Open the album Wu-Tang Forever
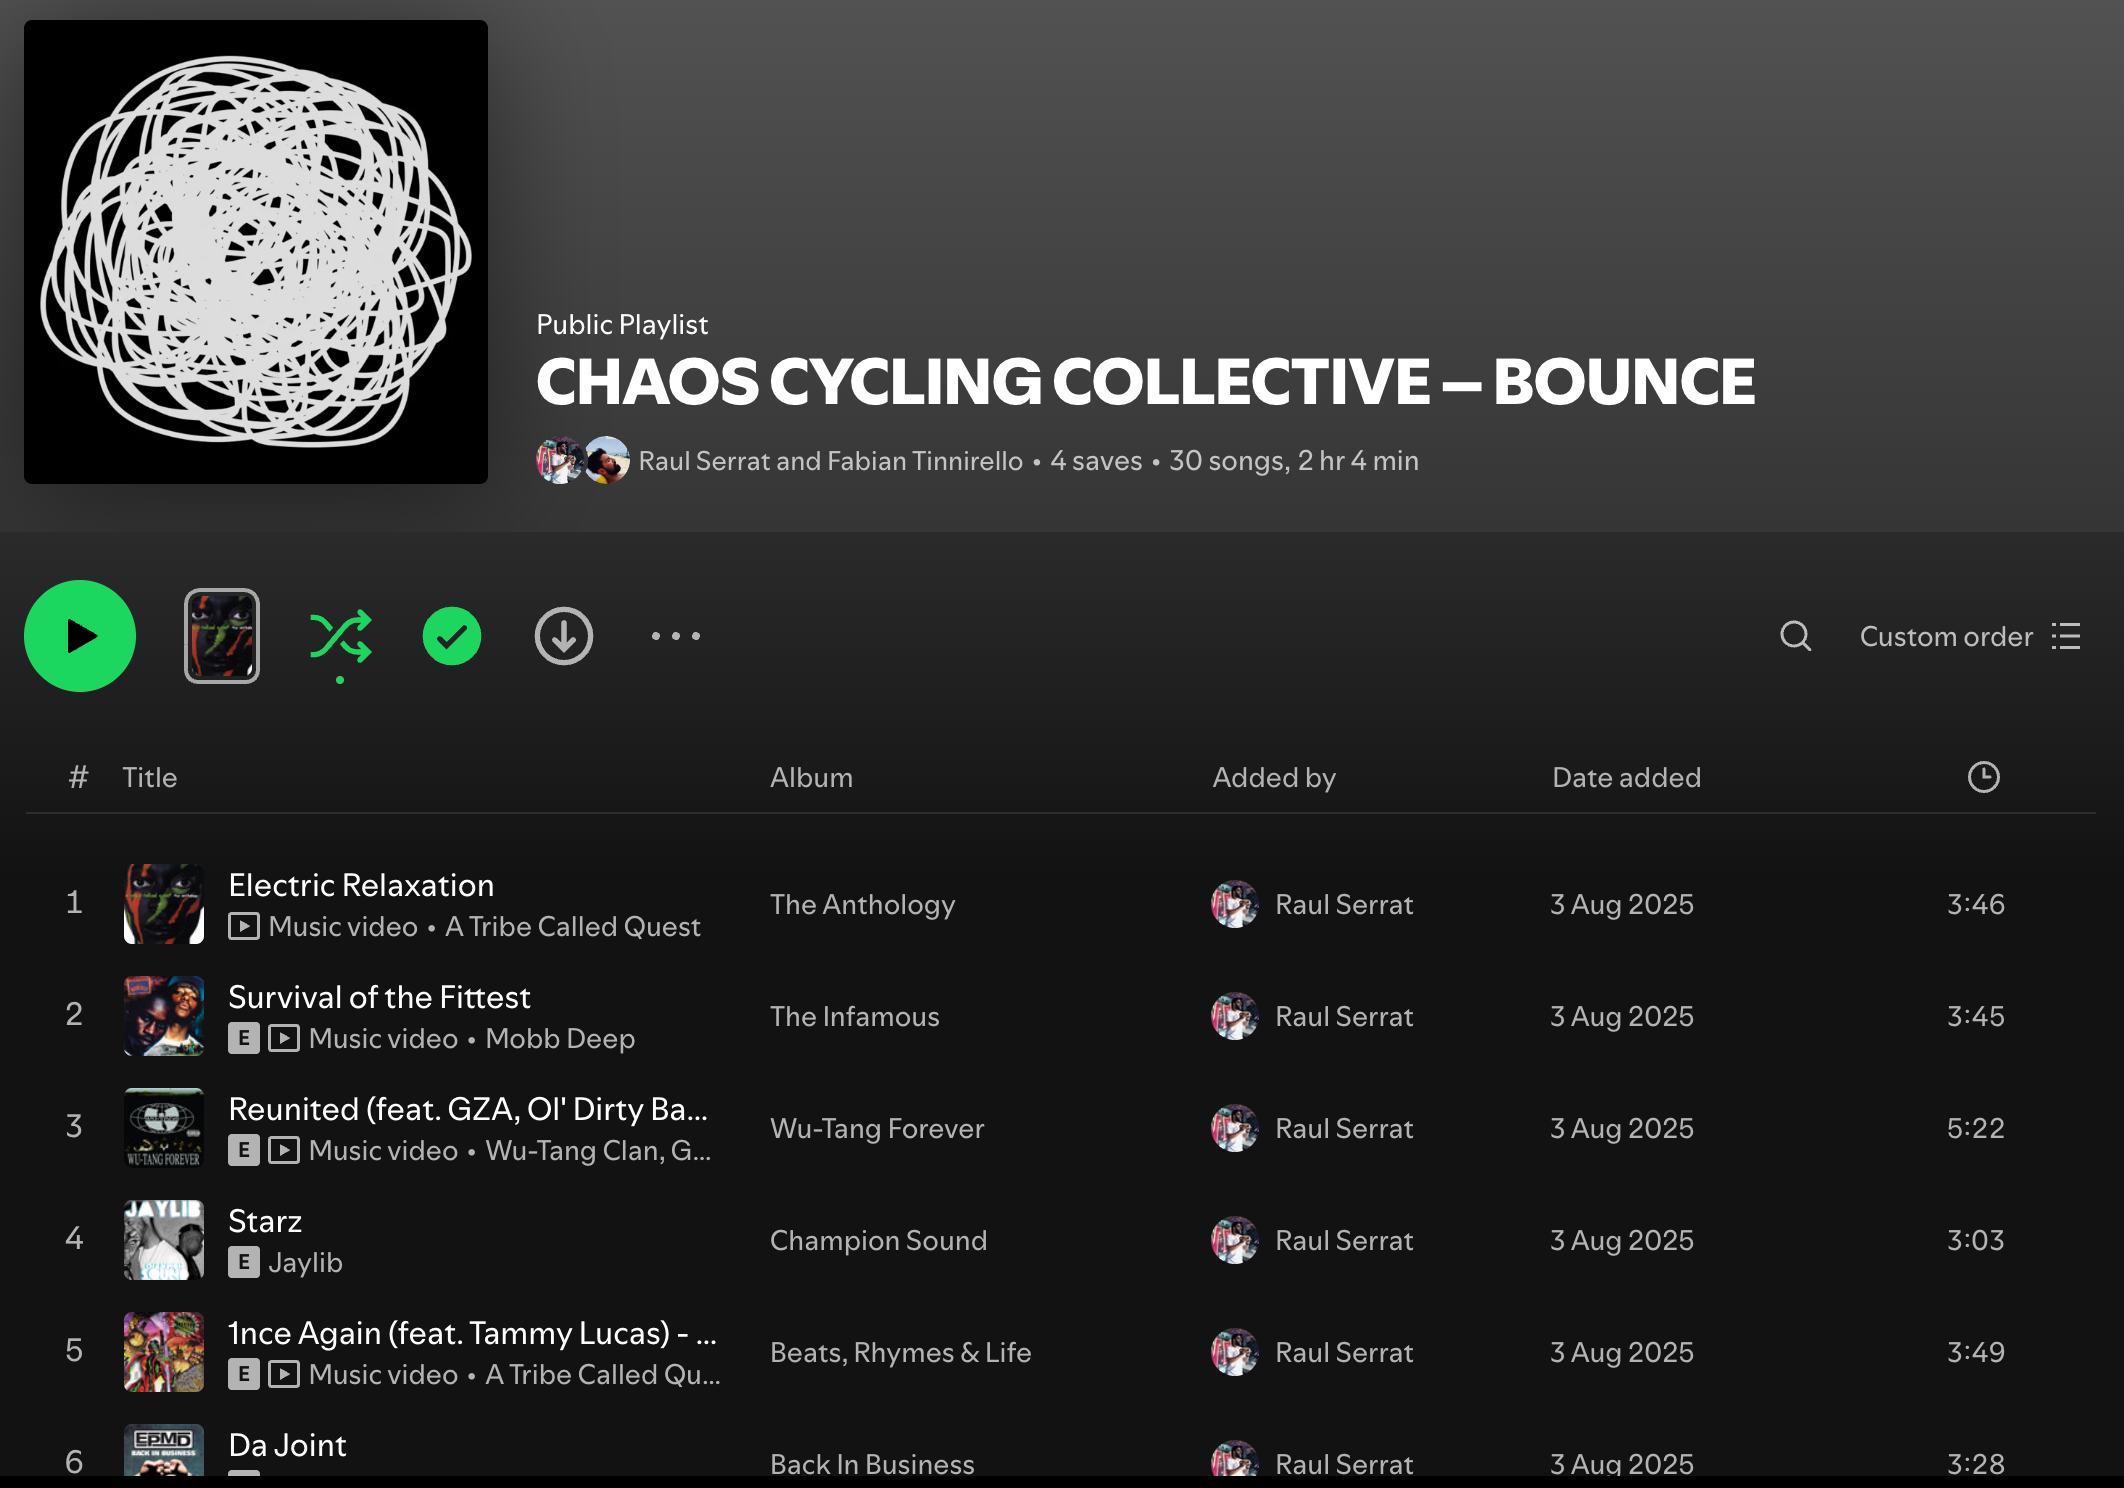This screenshot has height=1488, width=2124. [x=876, y=1128]
